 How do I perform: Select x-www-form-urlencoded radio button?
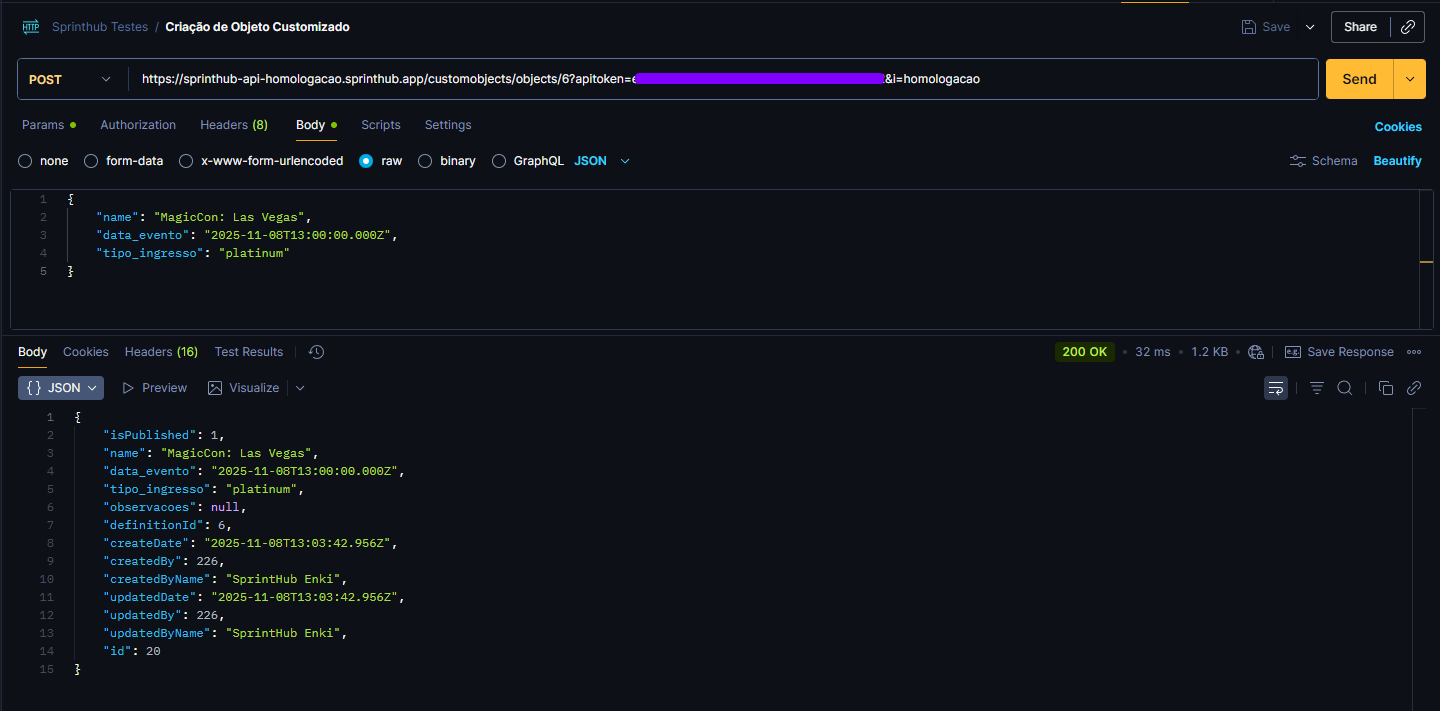(186, 161)
